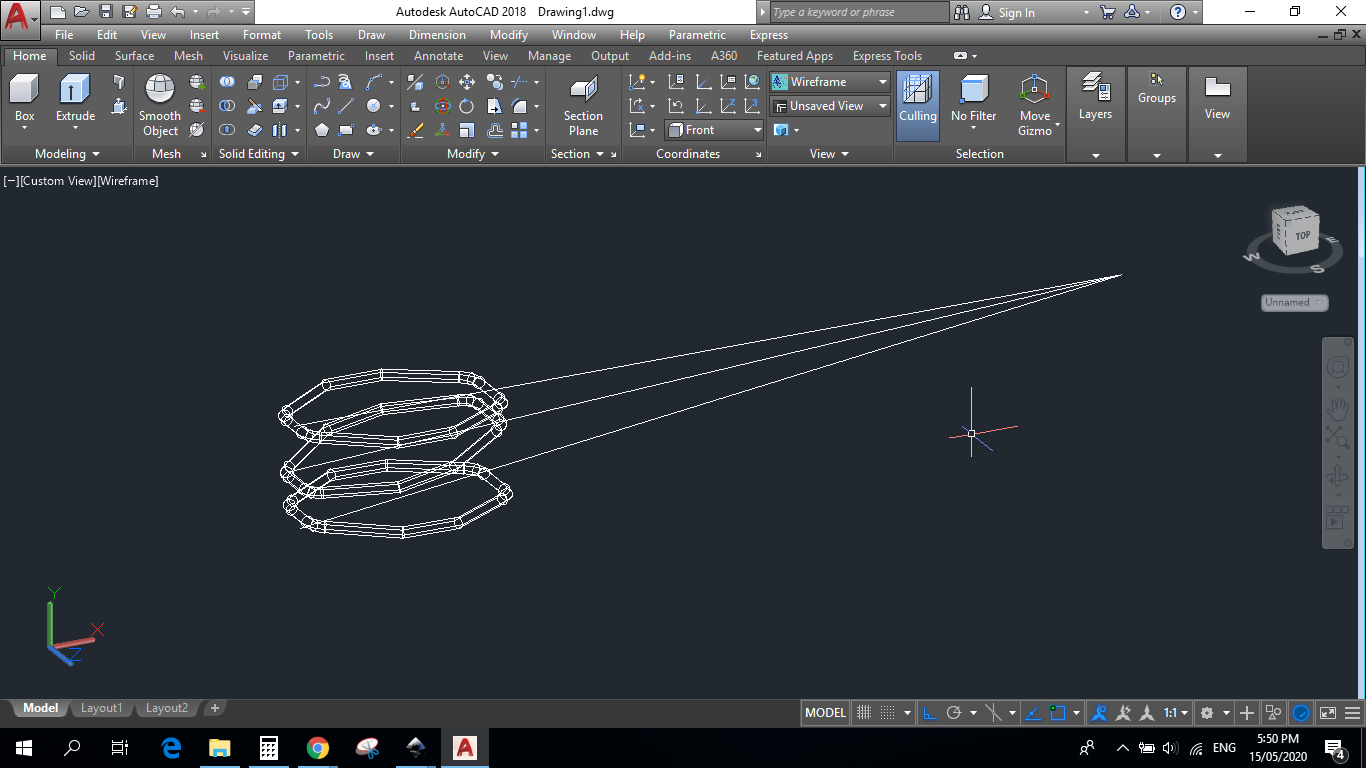Expand the Solid Editing panel
The width and height of the screenshot is (1366, 768).
point(259,154)
